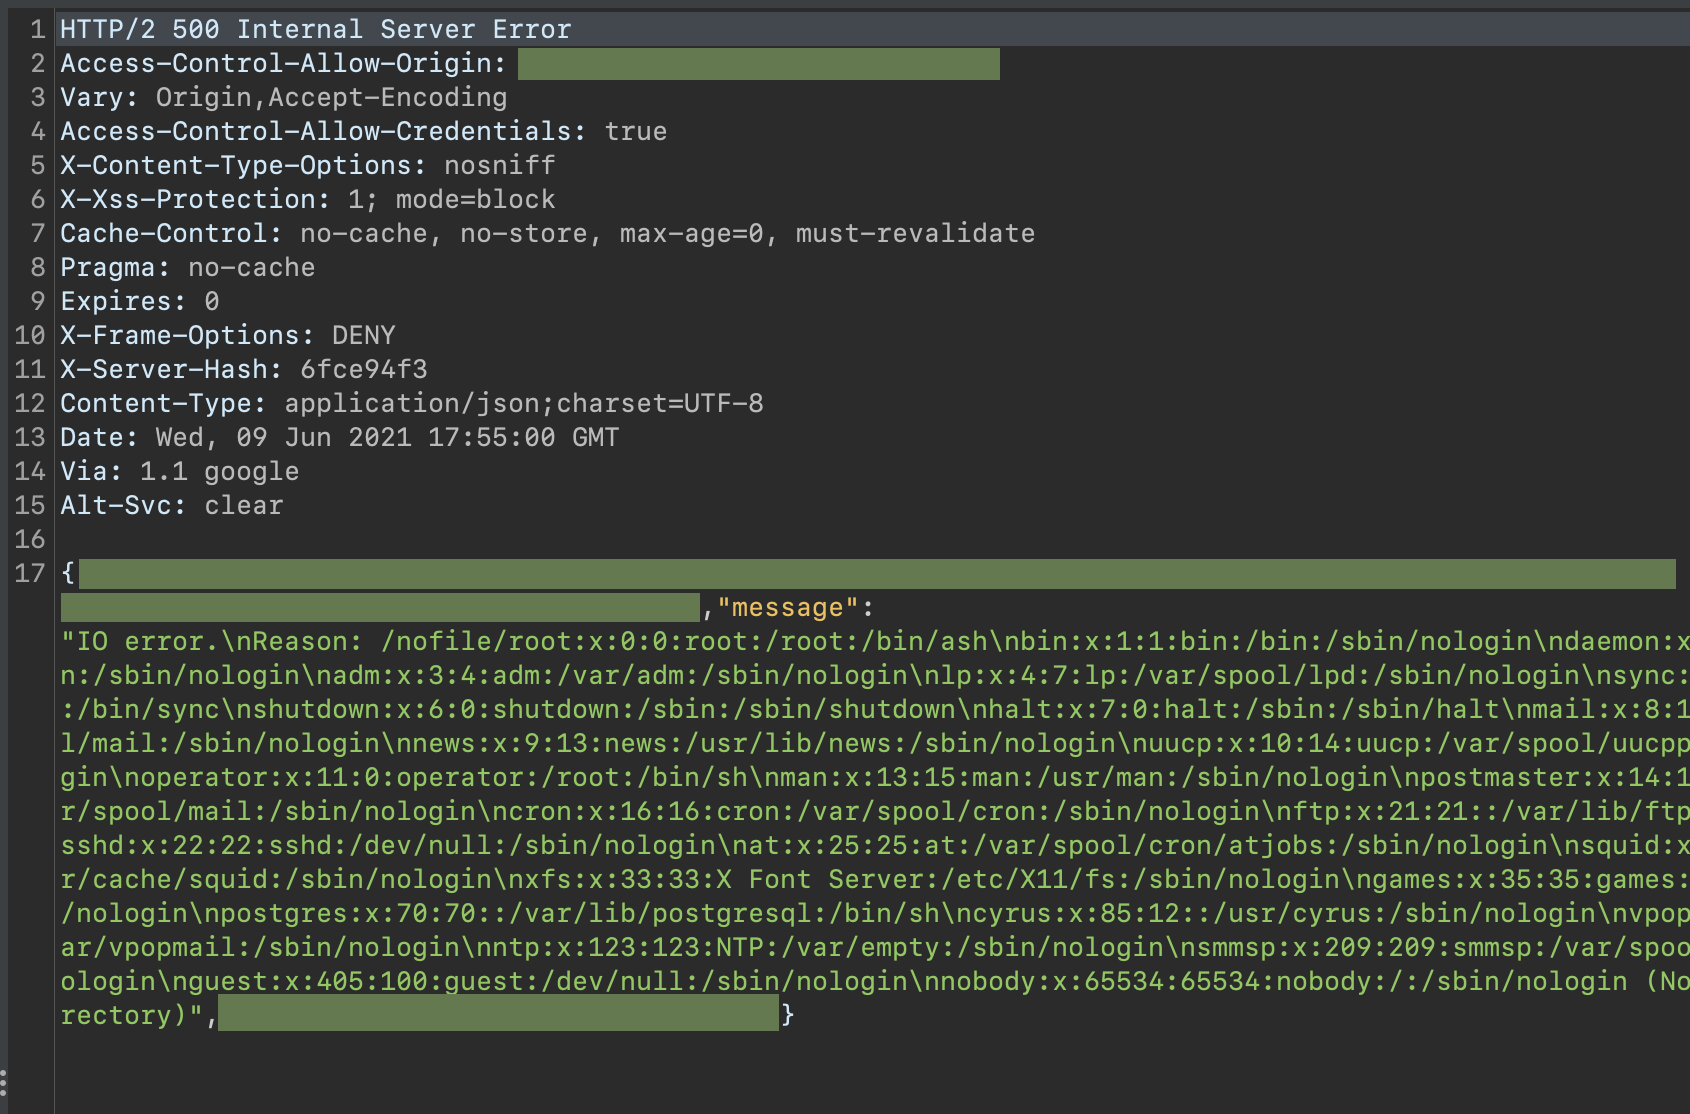Image resolution: width=1690 pixels, height=1114 pixels.
Task: Select the HTTP/2 500 Internal Server Error status line
Action: 315,29
